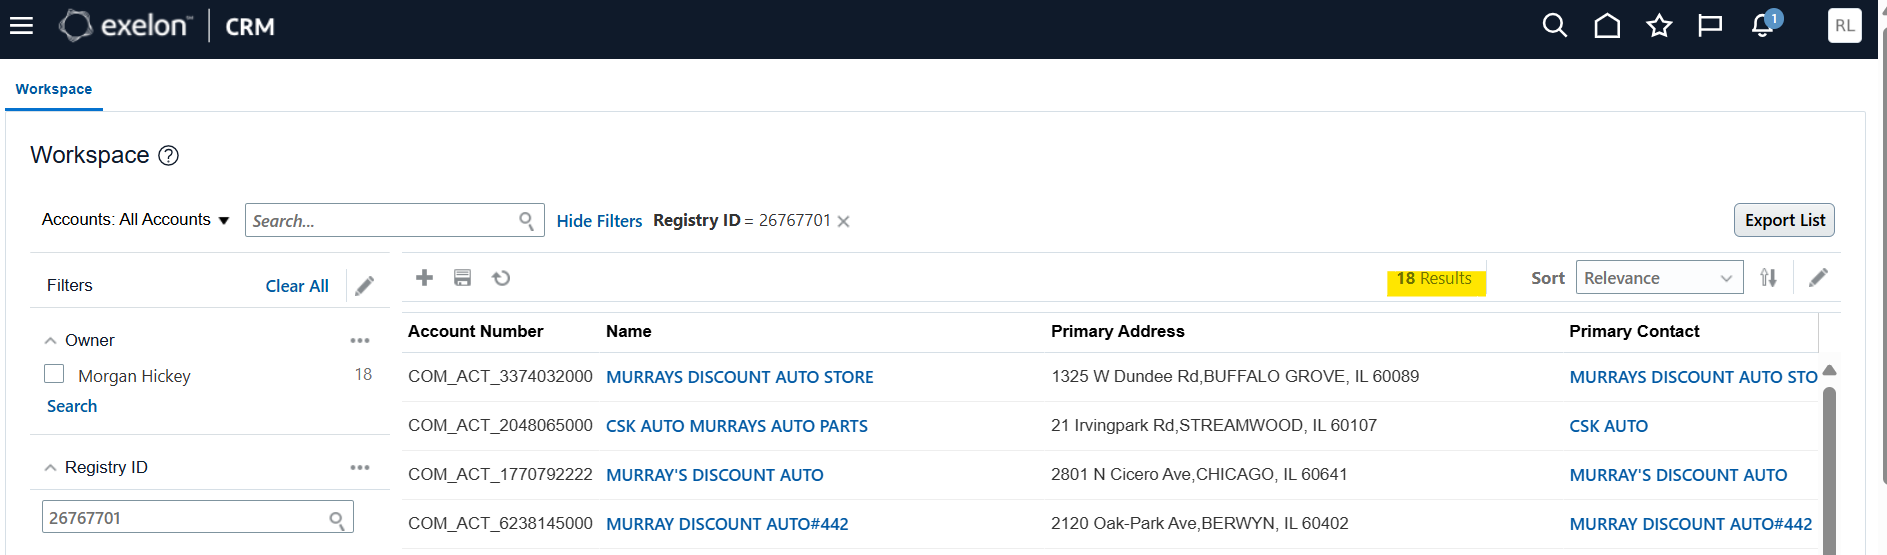The height and width of the screenshot is (555, 1887).
Task: Open global search magnifier in header
Action: point(1554,25)
